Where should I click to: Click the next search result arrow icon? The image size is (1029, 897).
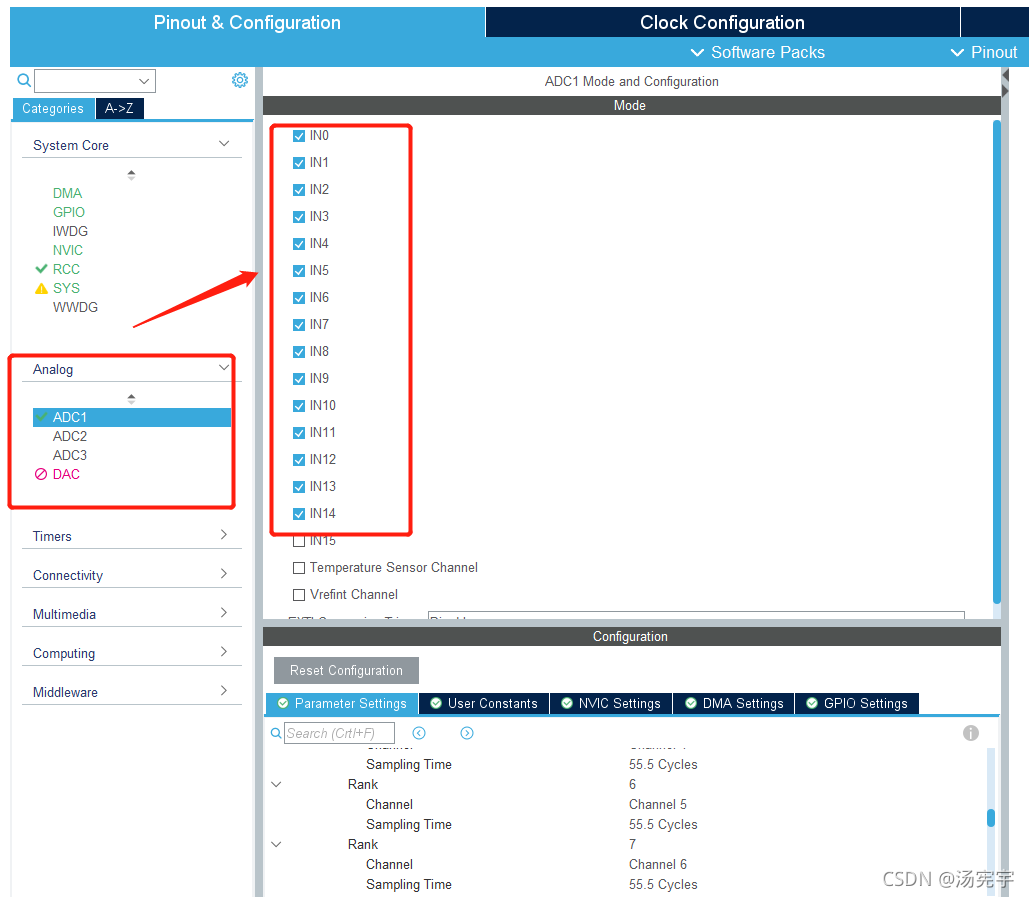[467, 733]
